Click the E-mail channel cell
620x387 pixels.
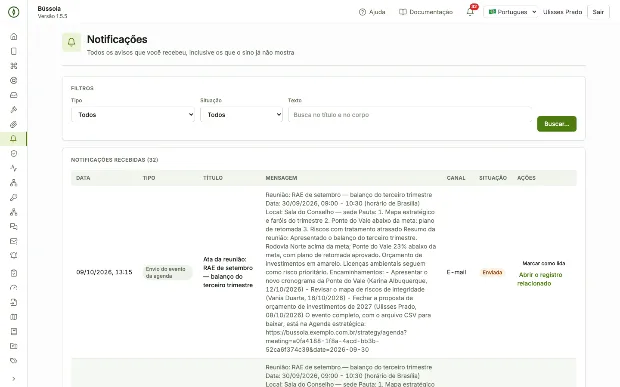(456, 272)
